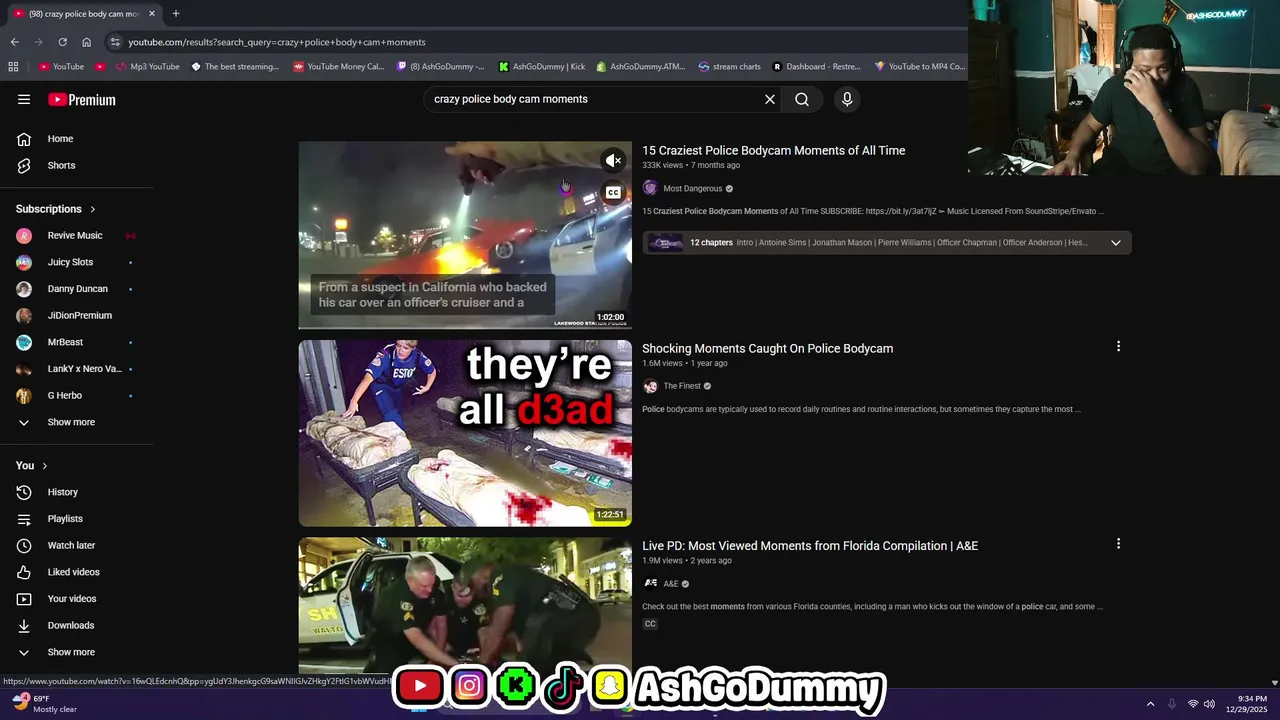Go back with the browser back arrow
The height and width of the screenshot is (720, 1280).
tap(14, 42)
